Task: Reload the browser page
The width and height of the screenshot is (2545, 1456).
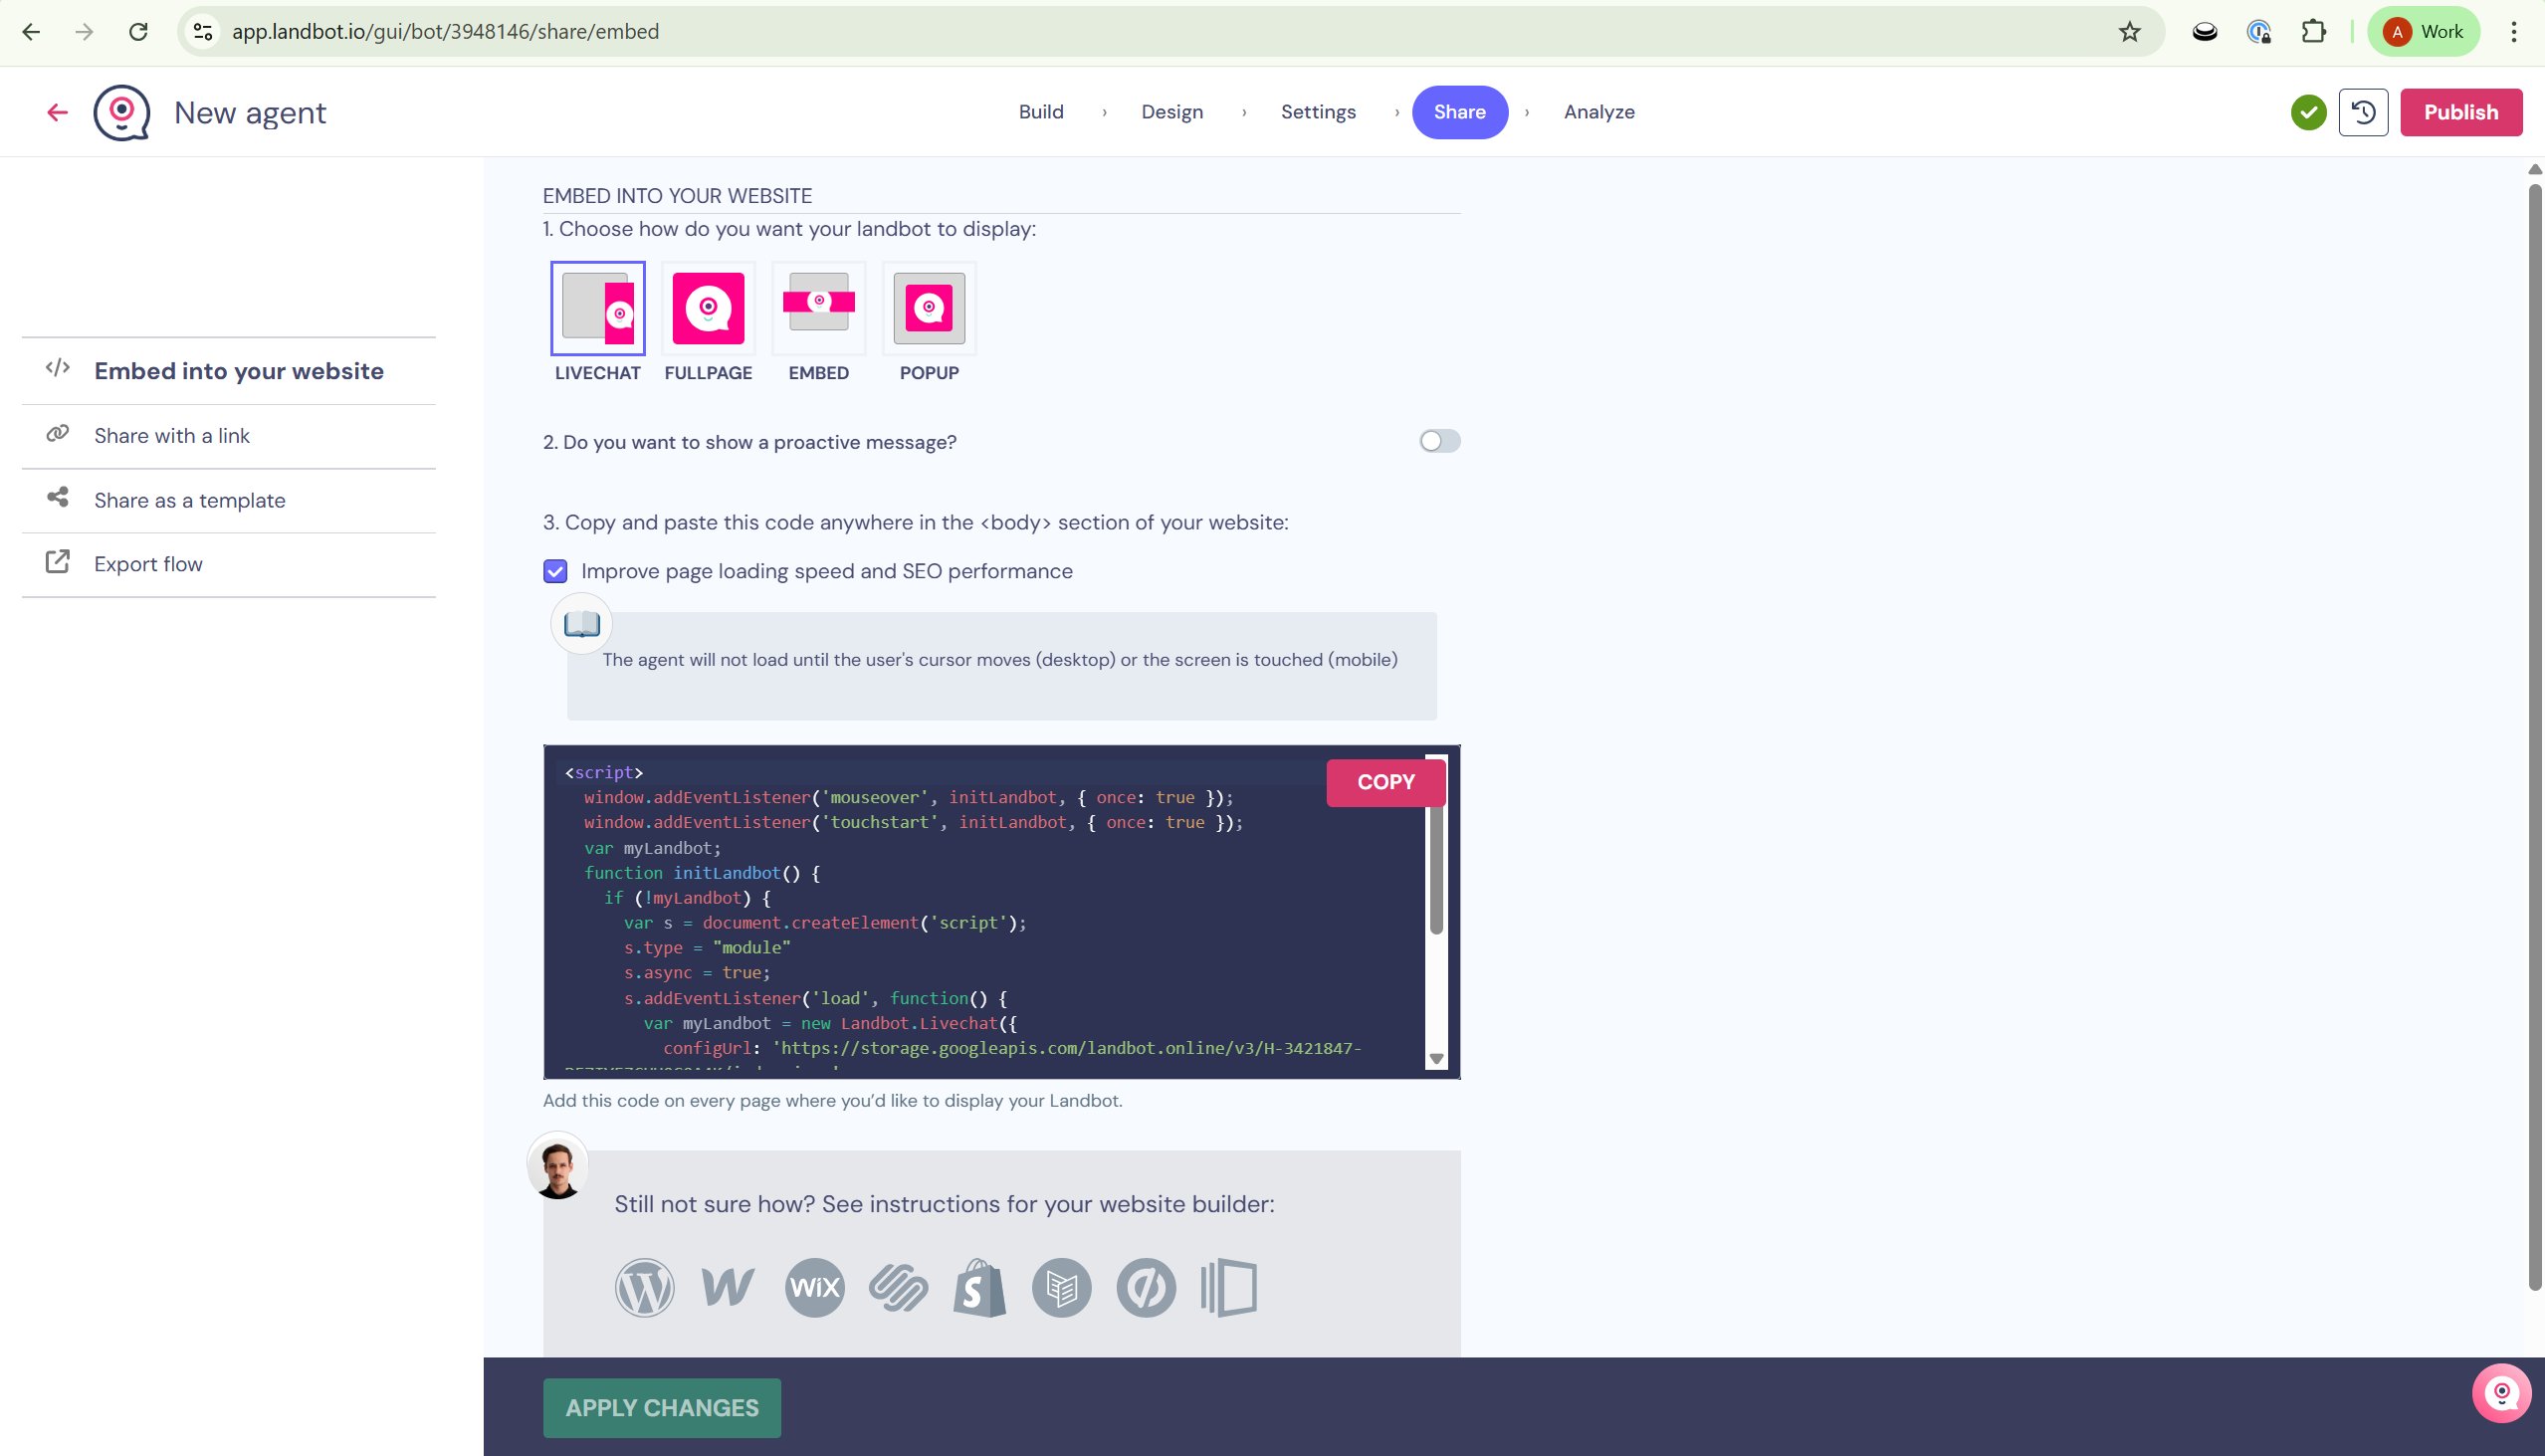Action: pyautogui.click(x=138, y=32)
